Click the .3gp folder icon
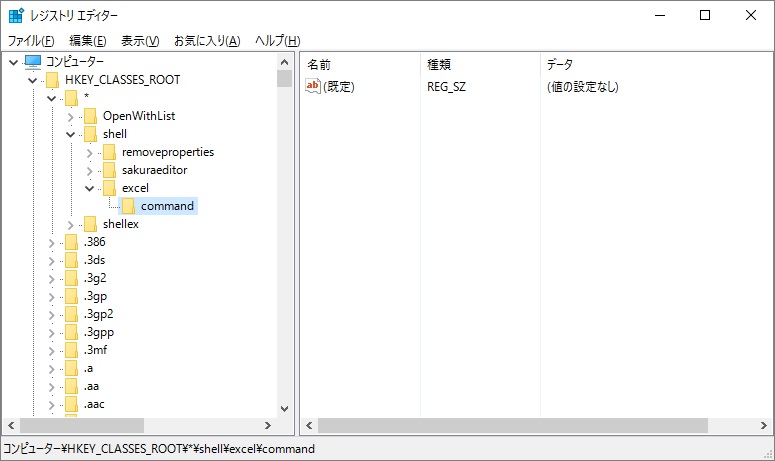This screenshot has width=775, height=461. click(72, 296)
